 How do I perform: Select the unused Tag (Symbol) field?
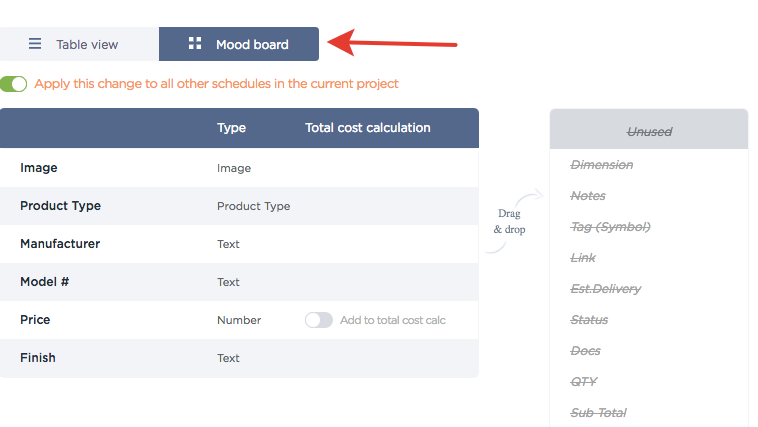611,227
